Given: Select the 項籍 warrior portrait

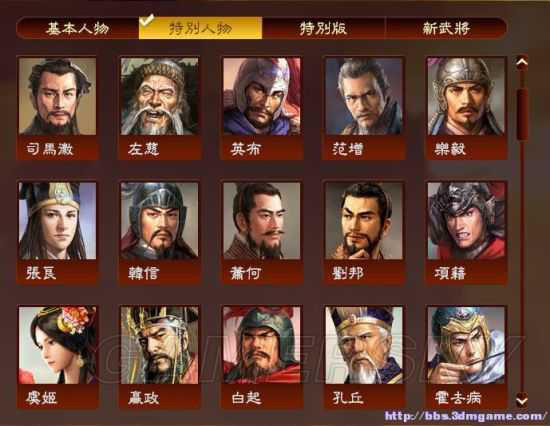Looking at the screenshot, I should (x=466, y=221).
